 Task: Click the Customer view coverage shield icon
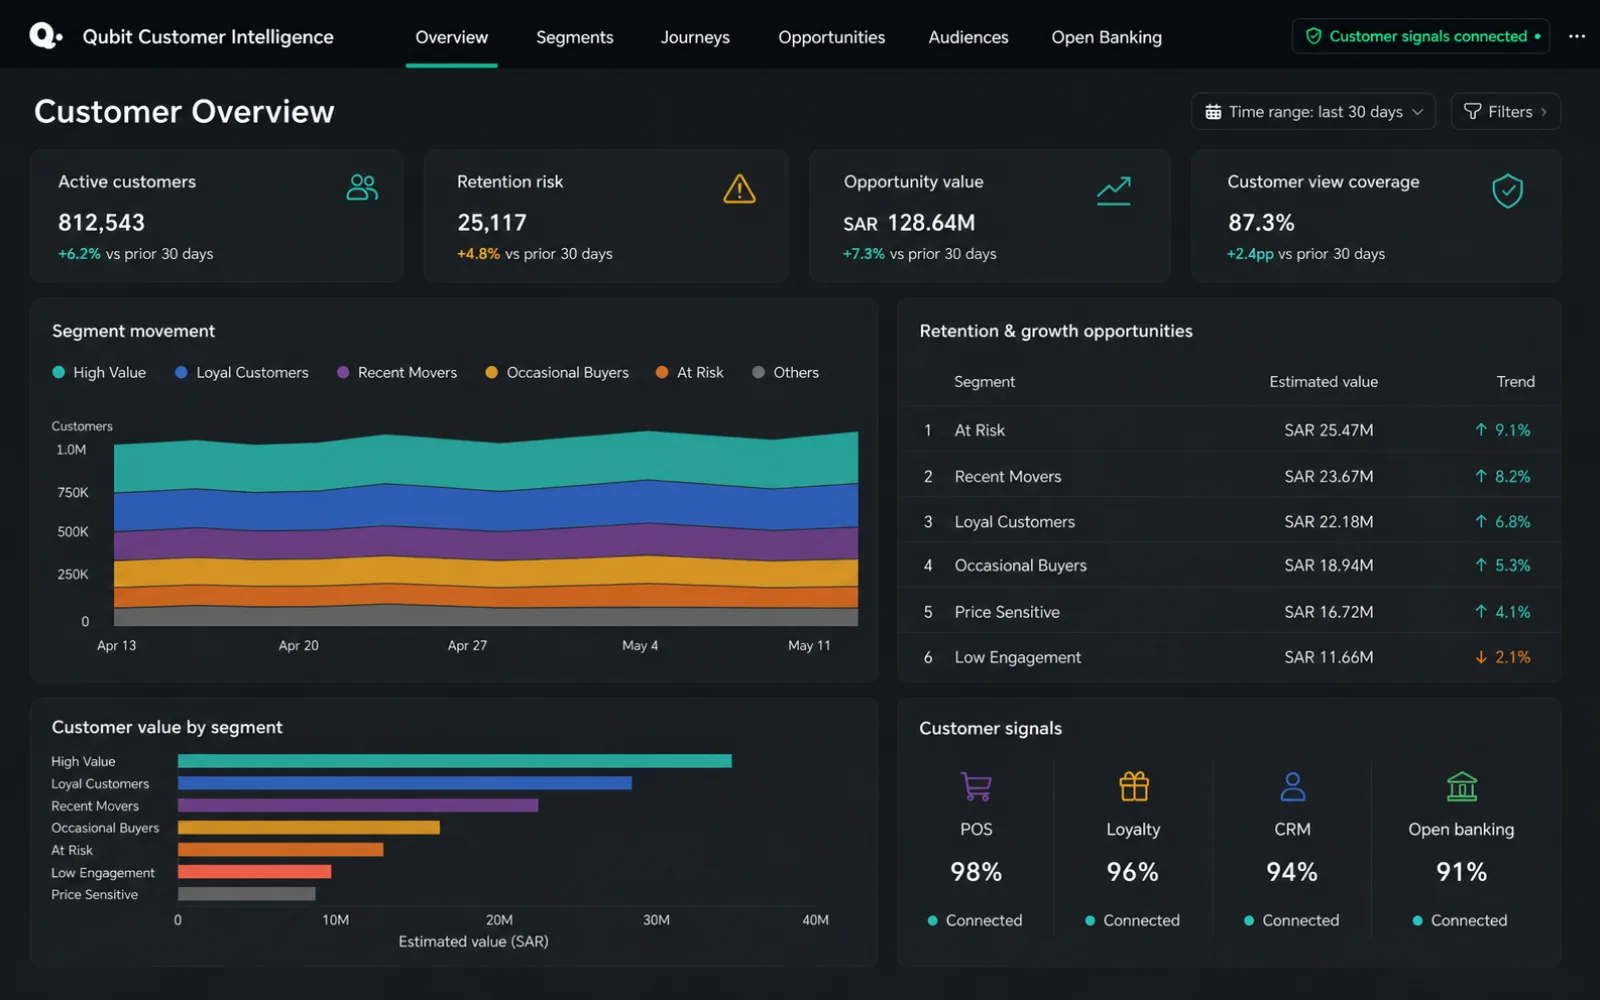click(x=1507, y=190)
